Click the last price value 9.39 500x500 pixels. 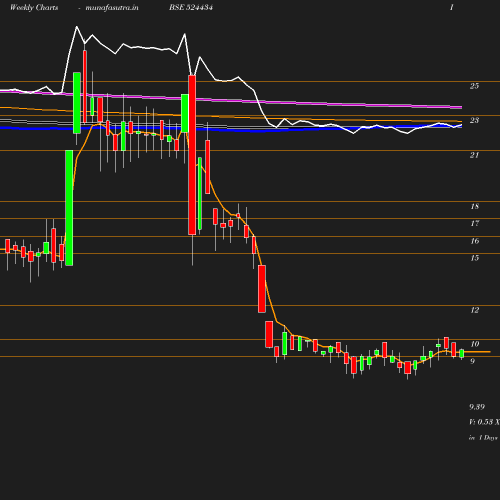click(x=477, y=407)
